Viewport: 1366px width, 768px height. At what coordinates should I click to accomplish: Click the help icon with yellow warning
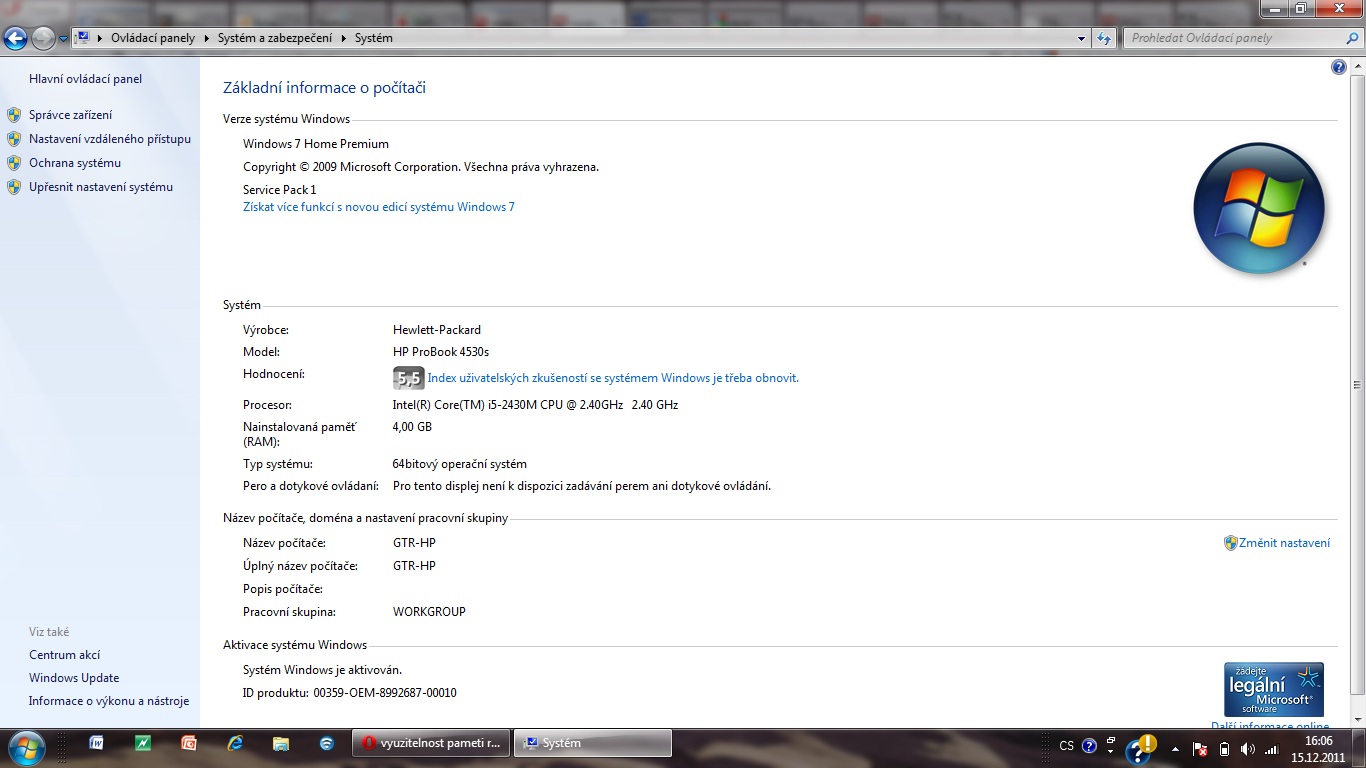[1141, 747]
